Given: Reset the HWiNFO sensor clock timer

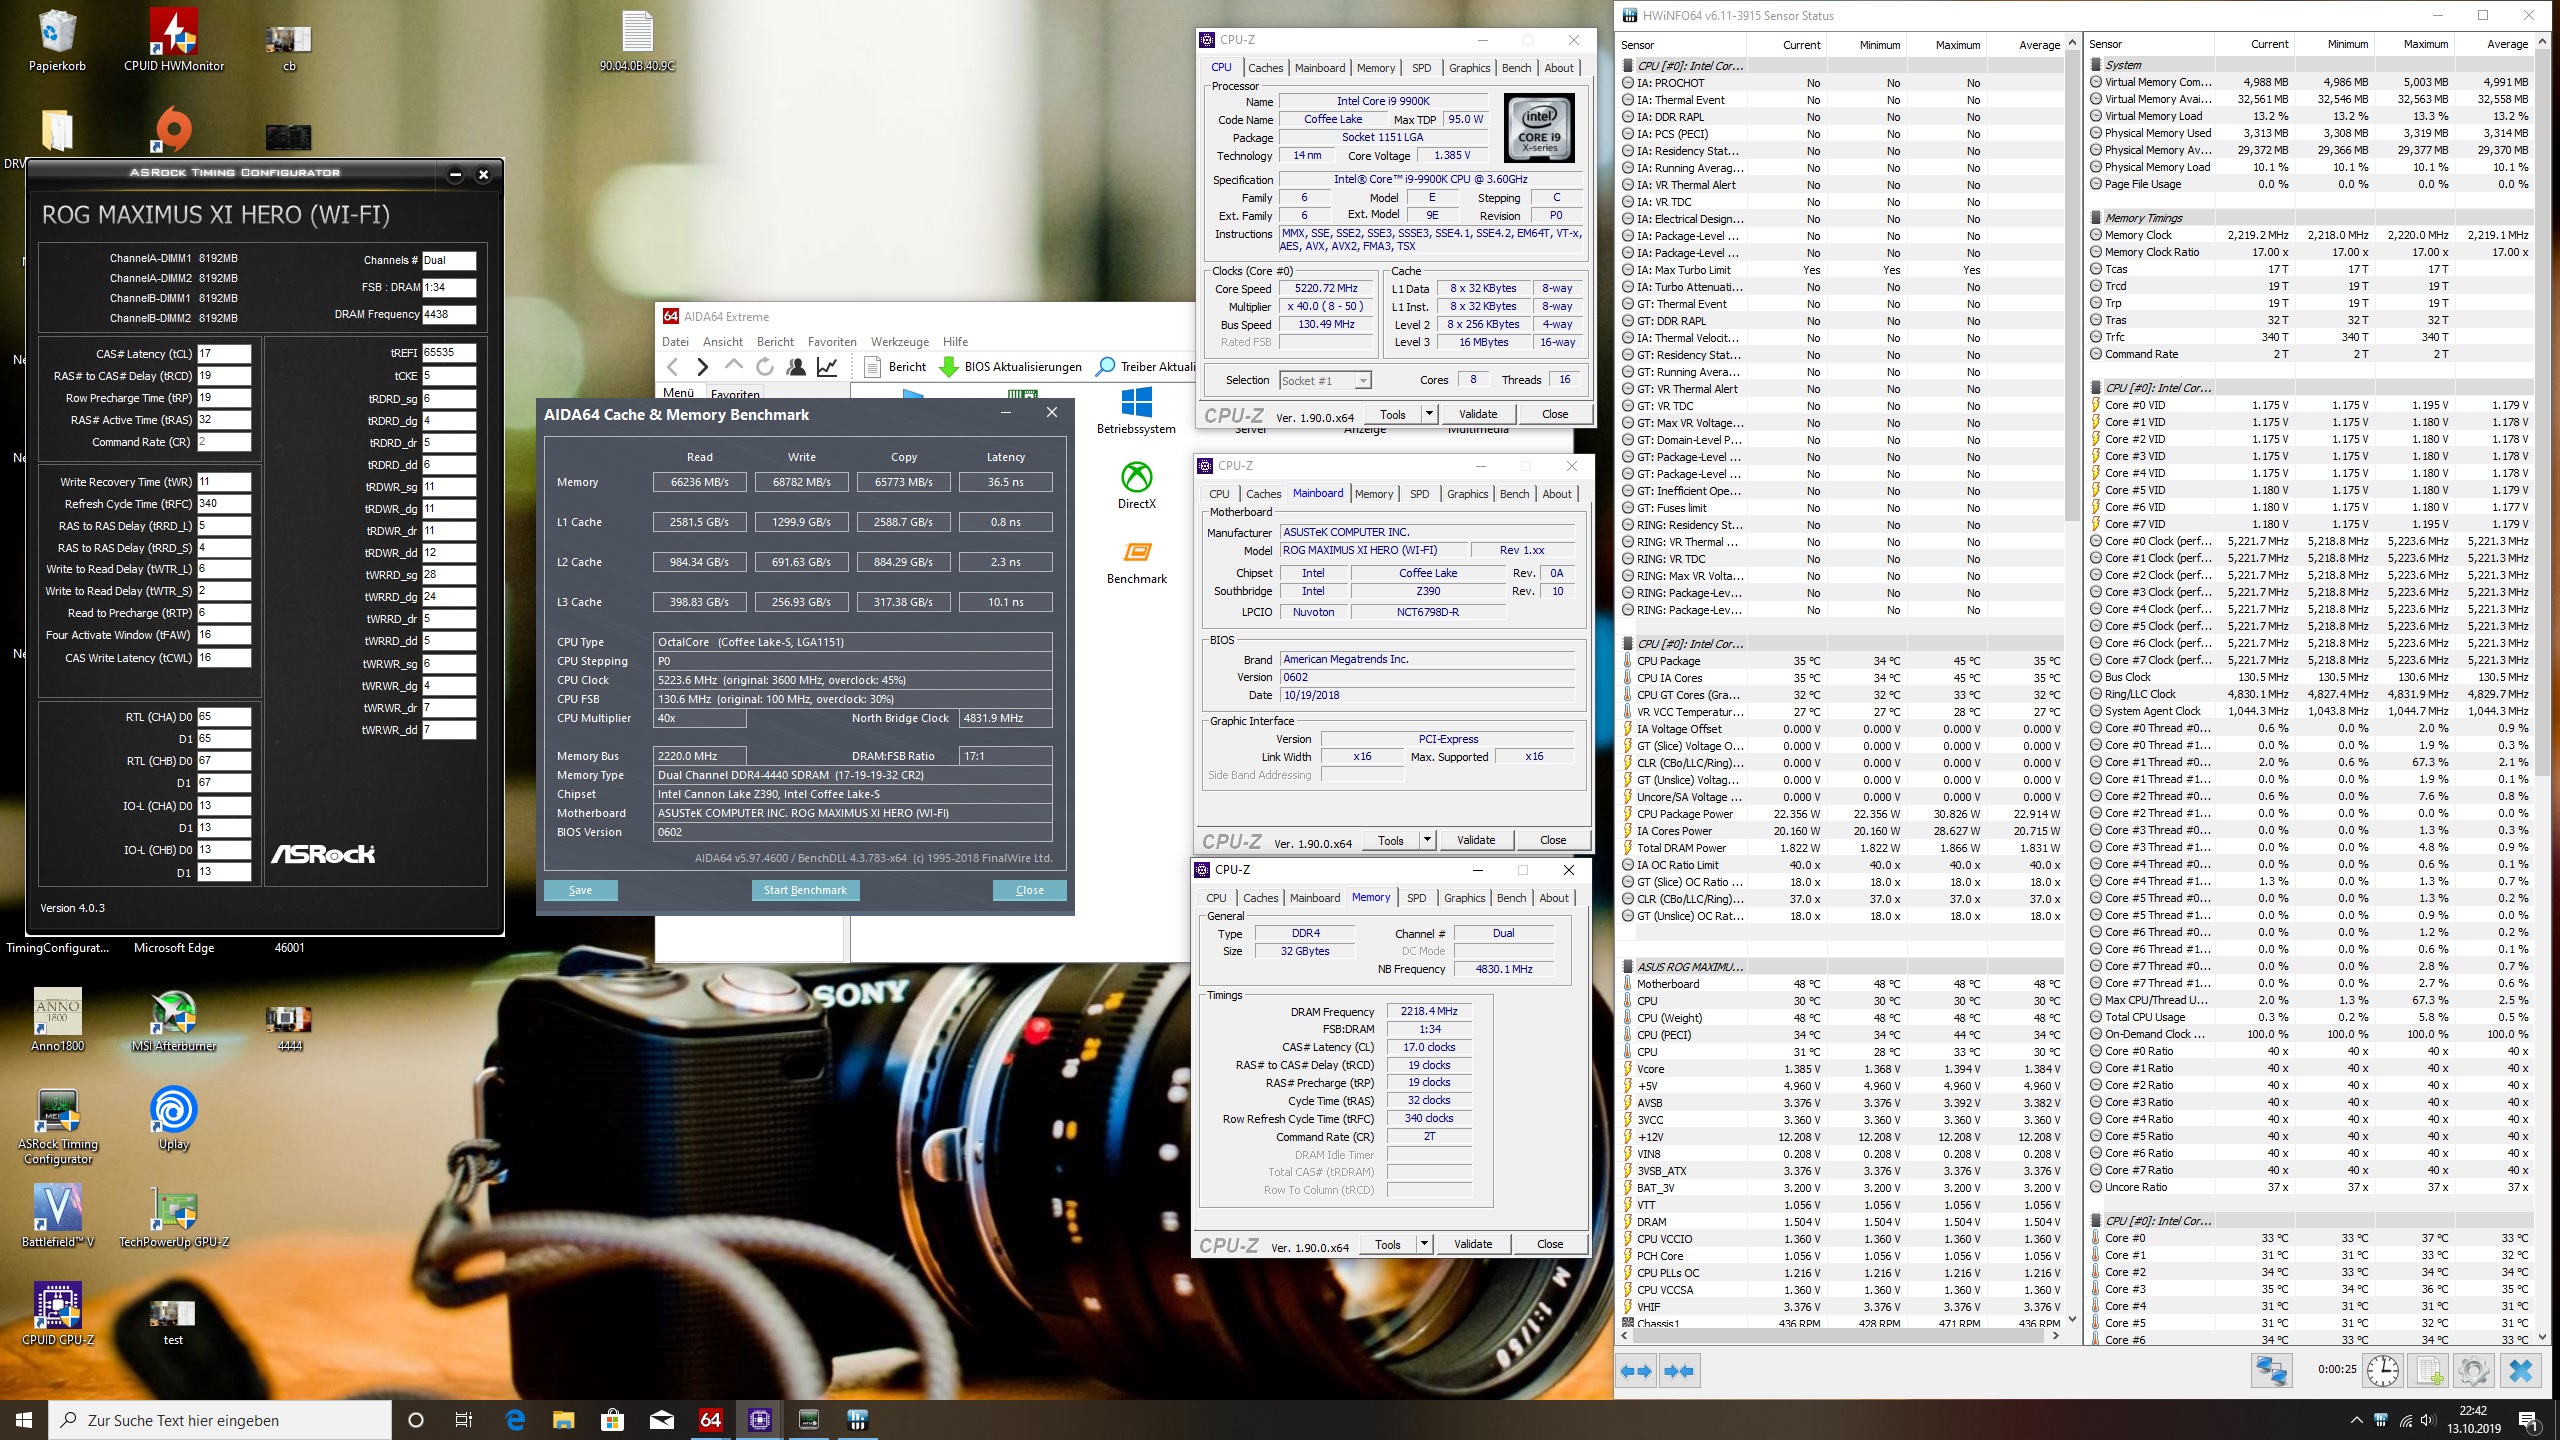Looking at the screenshot, I should [x=2383, y=1371].
